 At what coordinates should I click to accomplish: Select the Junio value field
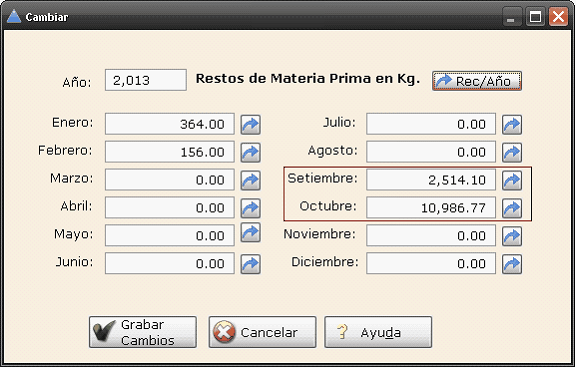pyautogui.click(x=170, y=263)
